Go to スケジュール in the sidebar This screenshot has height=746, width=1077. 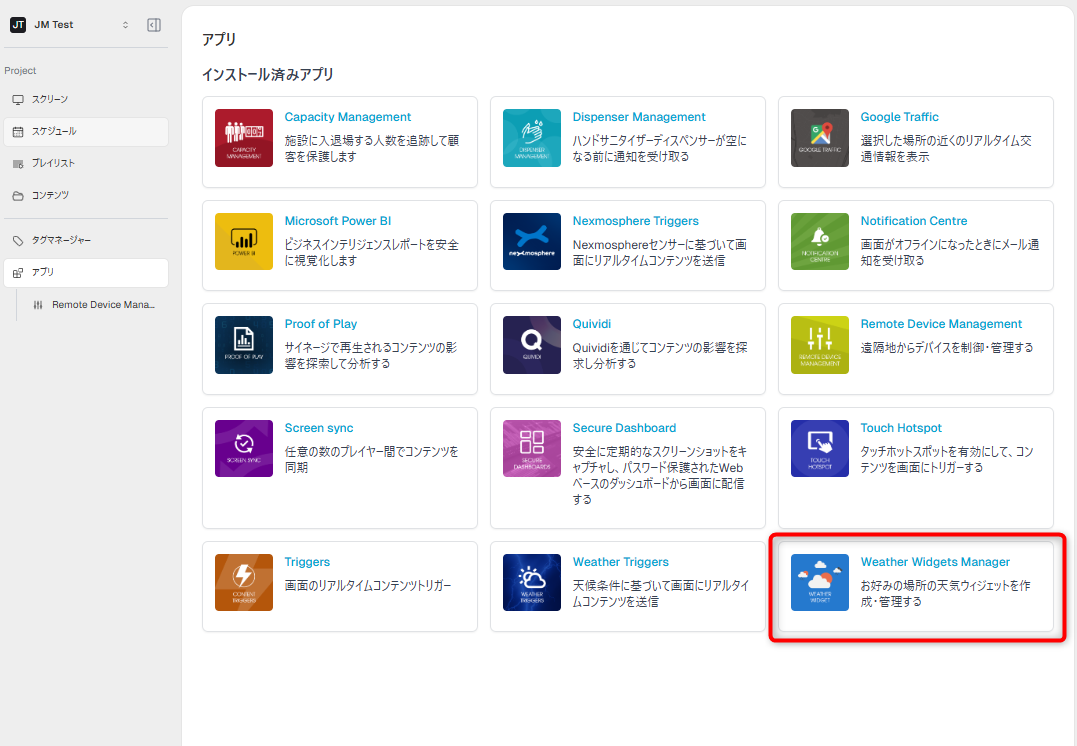[x=86, y=131]
